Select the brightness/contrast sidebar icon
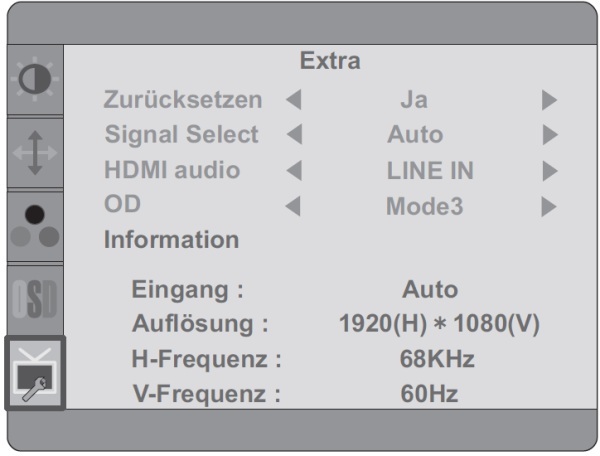 [x=35, y=79]
